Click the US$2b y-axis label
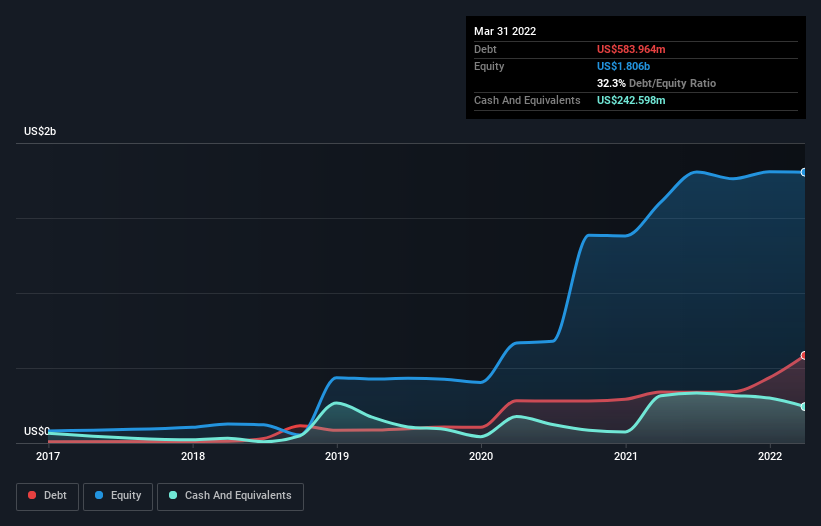Screen dimensions: 821x526 point(40,131)
